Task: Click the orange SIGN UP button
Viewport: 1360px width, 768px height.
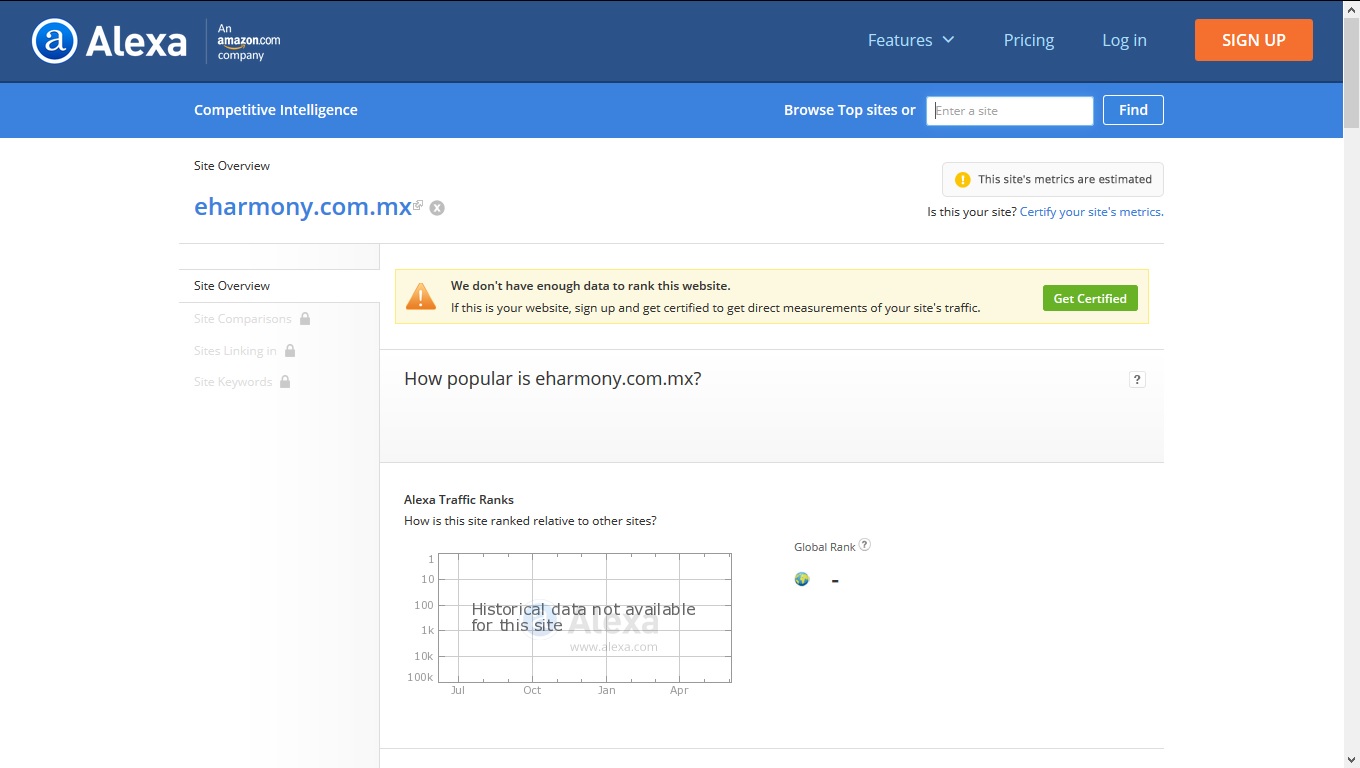Action: click(x=1254, y=40)
